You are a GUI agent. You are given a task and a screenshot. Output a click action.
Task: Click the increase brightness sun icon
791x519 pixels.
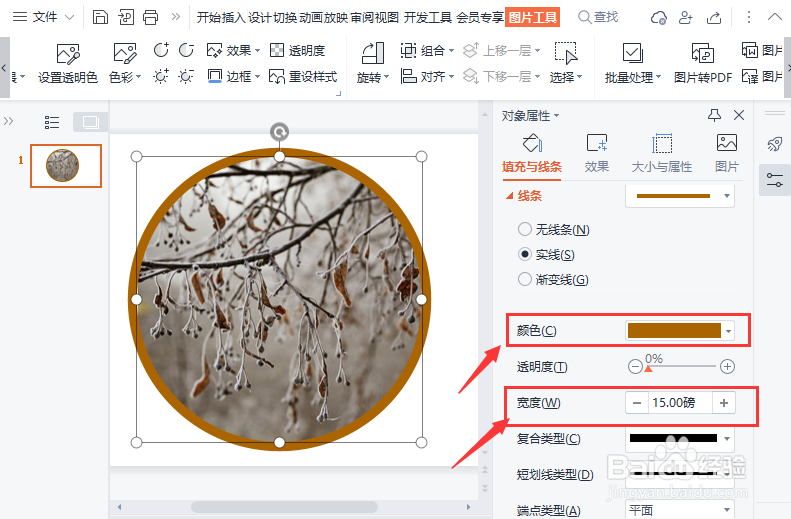(x=161, y=77)
